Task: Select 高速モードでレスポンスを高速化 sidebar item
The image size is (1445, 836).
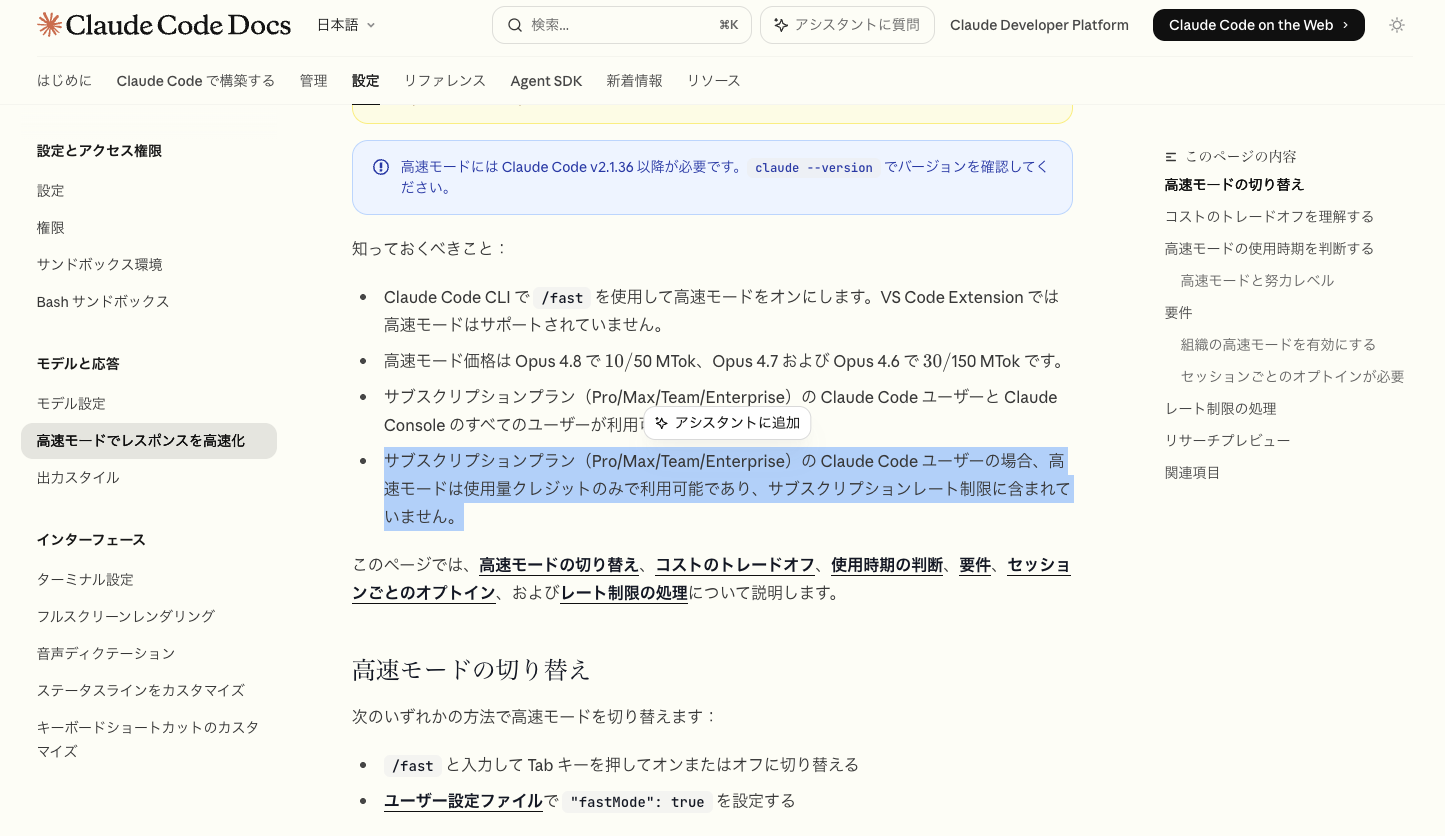Action: point(149,440)
